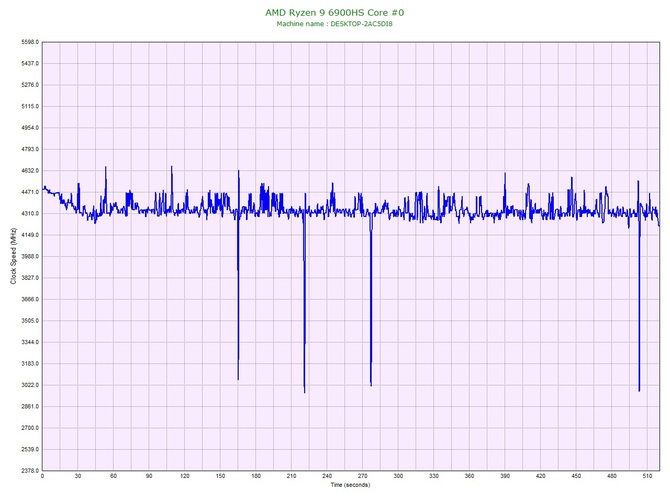Click the x-axis tick label 450
Screen dimensions: 670x502
click(x=576, y=476)
